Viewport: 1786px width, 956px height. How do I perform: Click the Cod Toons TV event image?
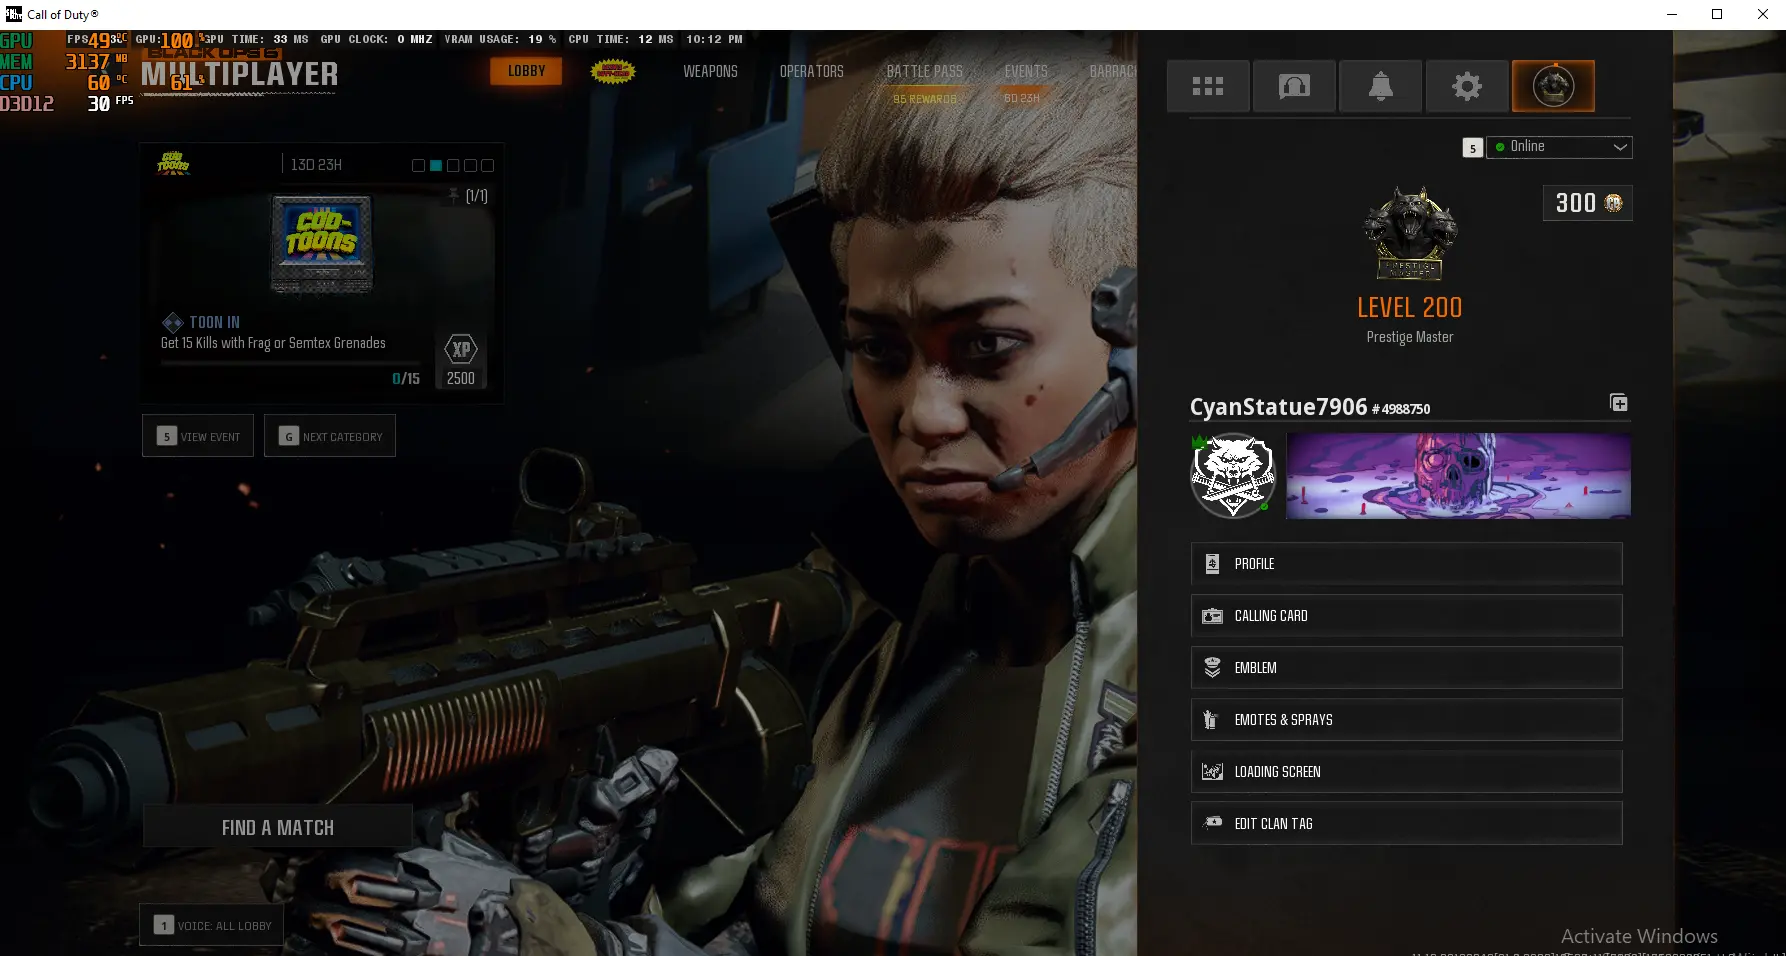pyautogui.click(x=322, y=243)
